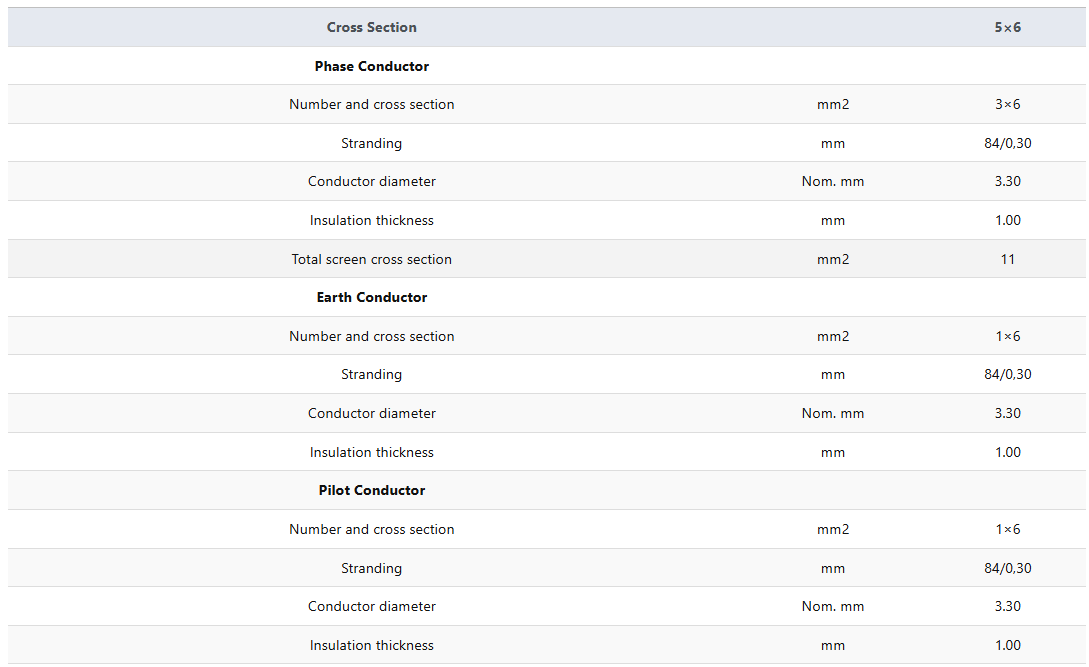Select 'Conductor diameter' under Pilot Conductor
The height and width of the screenshot is (667, 1089).
(x=372, y=607)
